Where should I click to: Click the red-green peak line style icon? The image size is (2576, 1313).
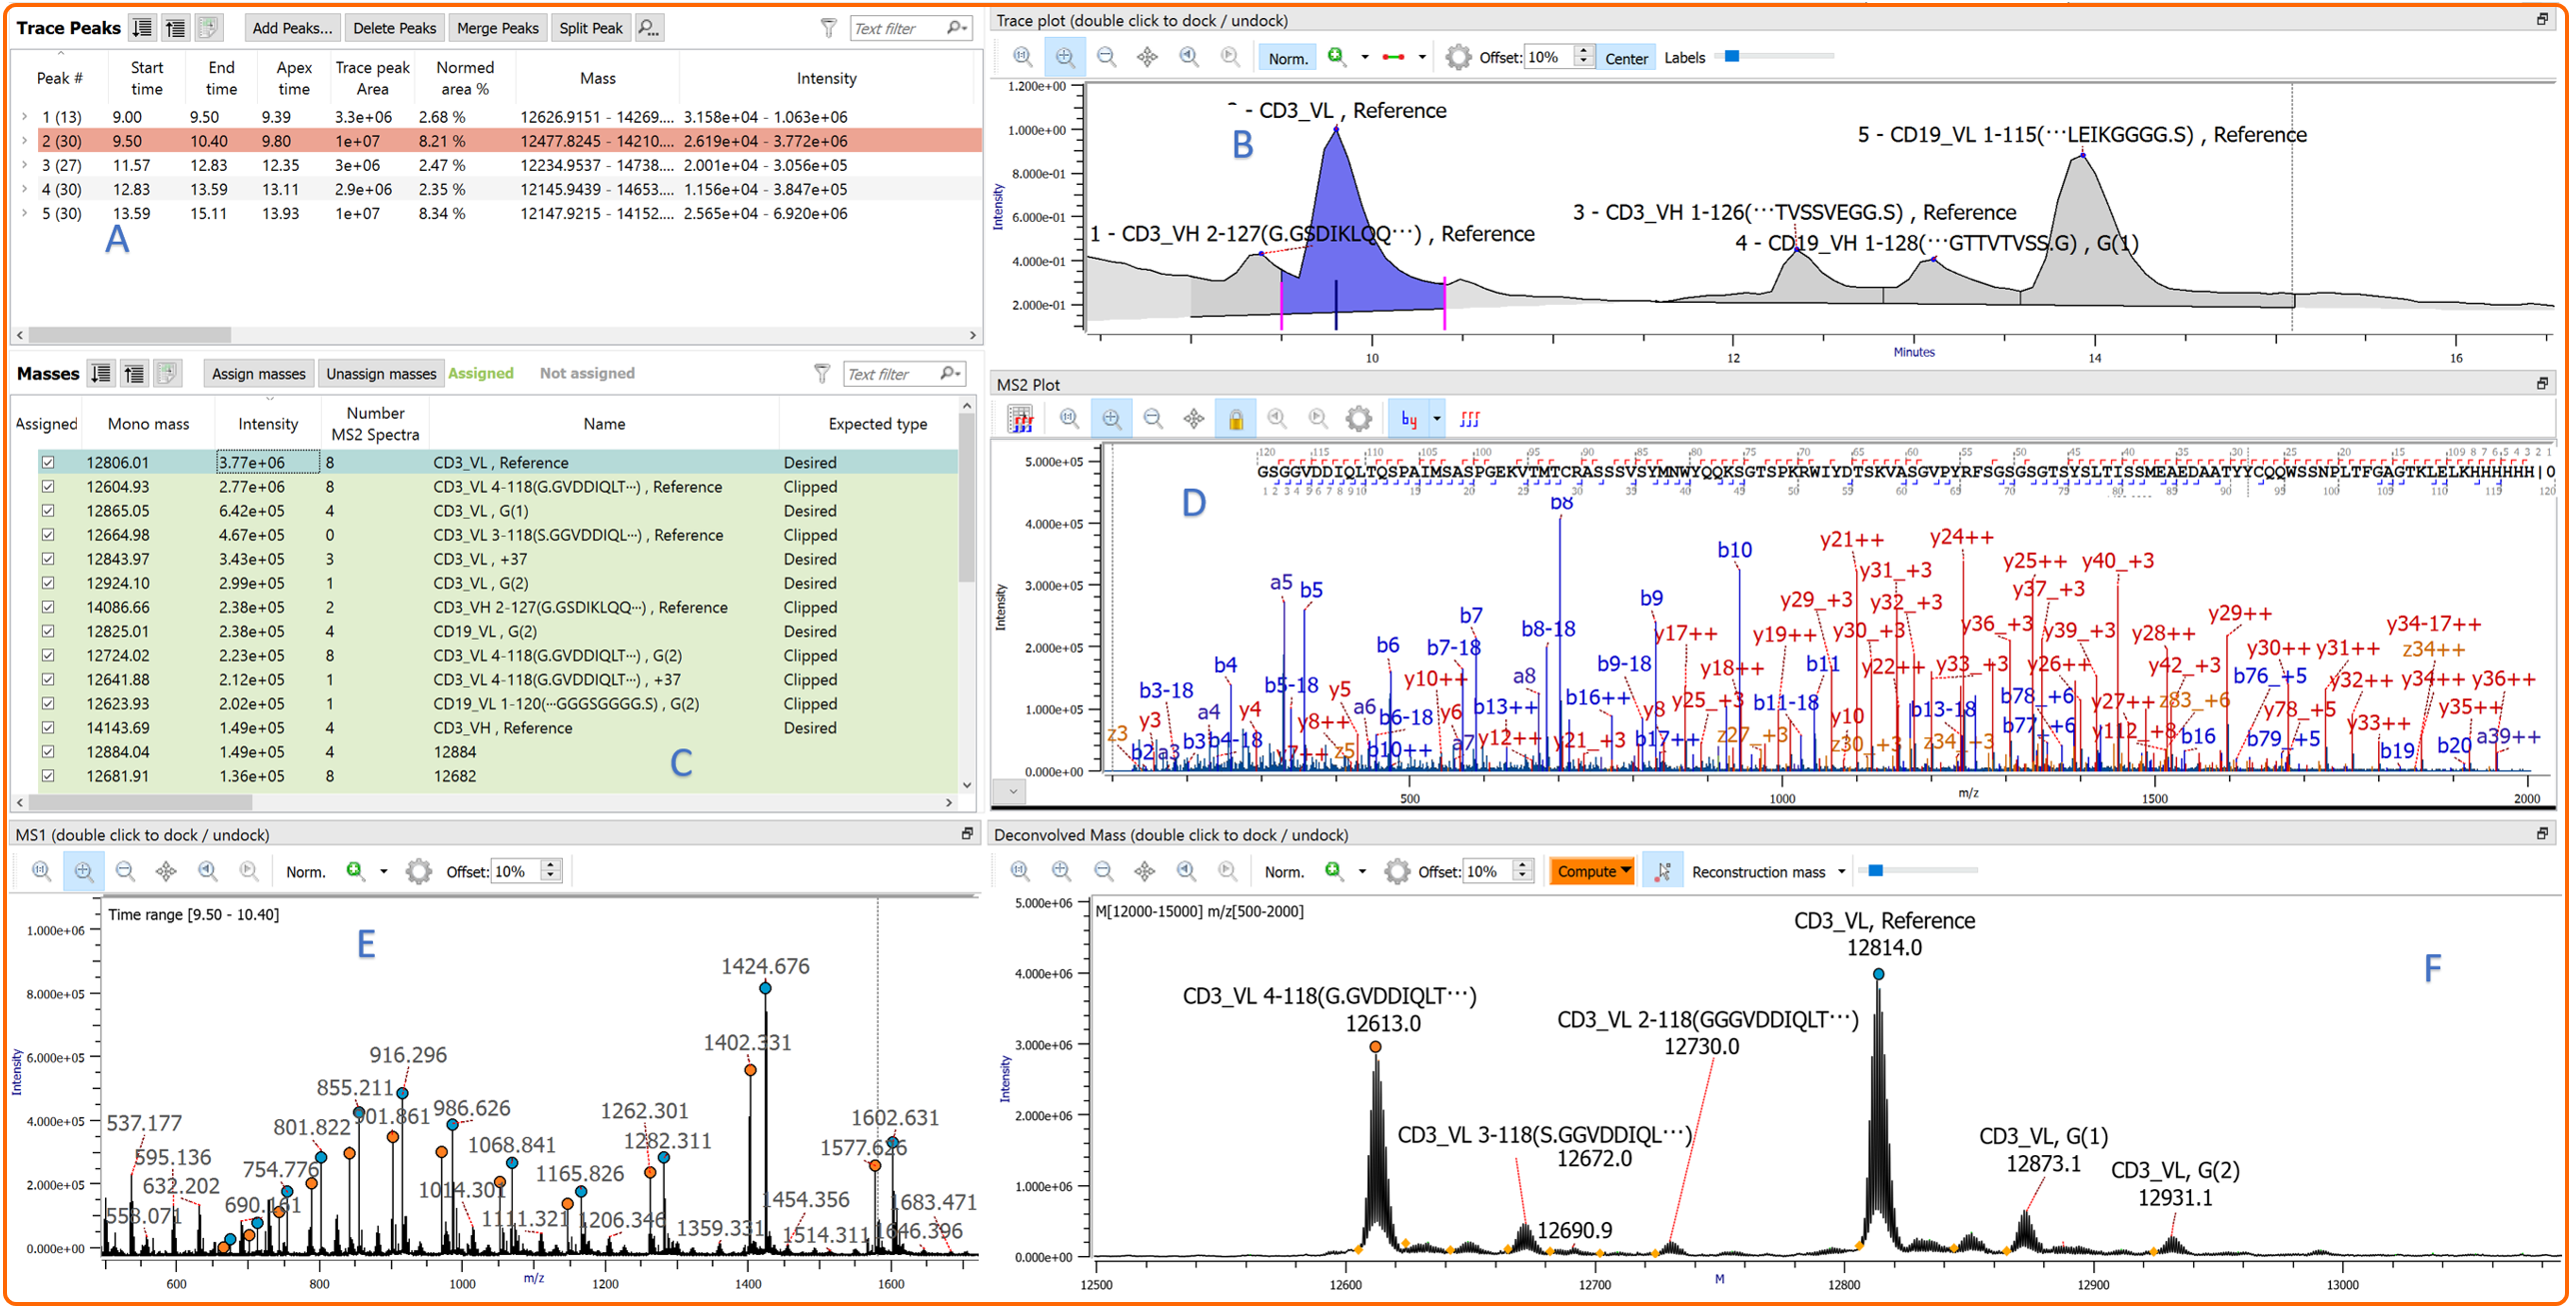(1393, 57)
